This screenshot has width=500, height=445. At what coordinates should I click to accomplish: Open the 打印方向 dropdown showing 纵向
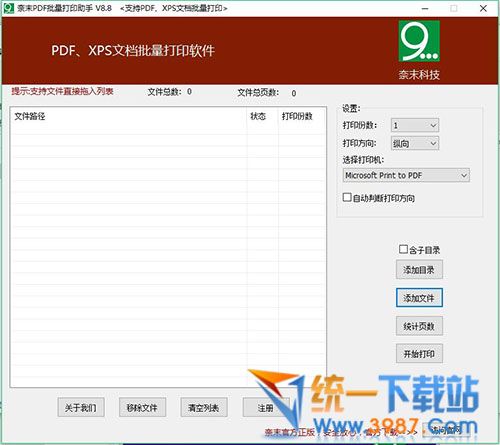pyautogui.click(x=415, y=143)
